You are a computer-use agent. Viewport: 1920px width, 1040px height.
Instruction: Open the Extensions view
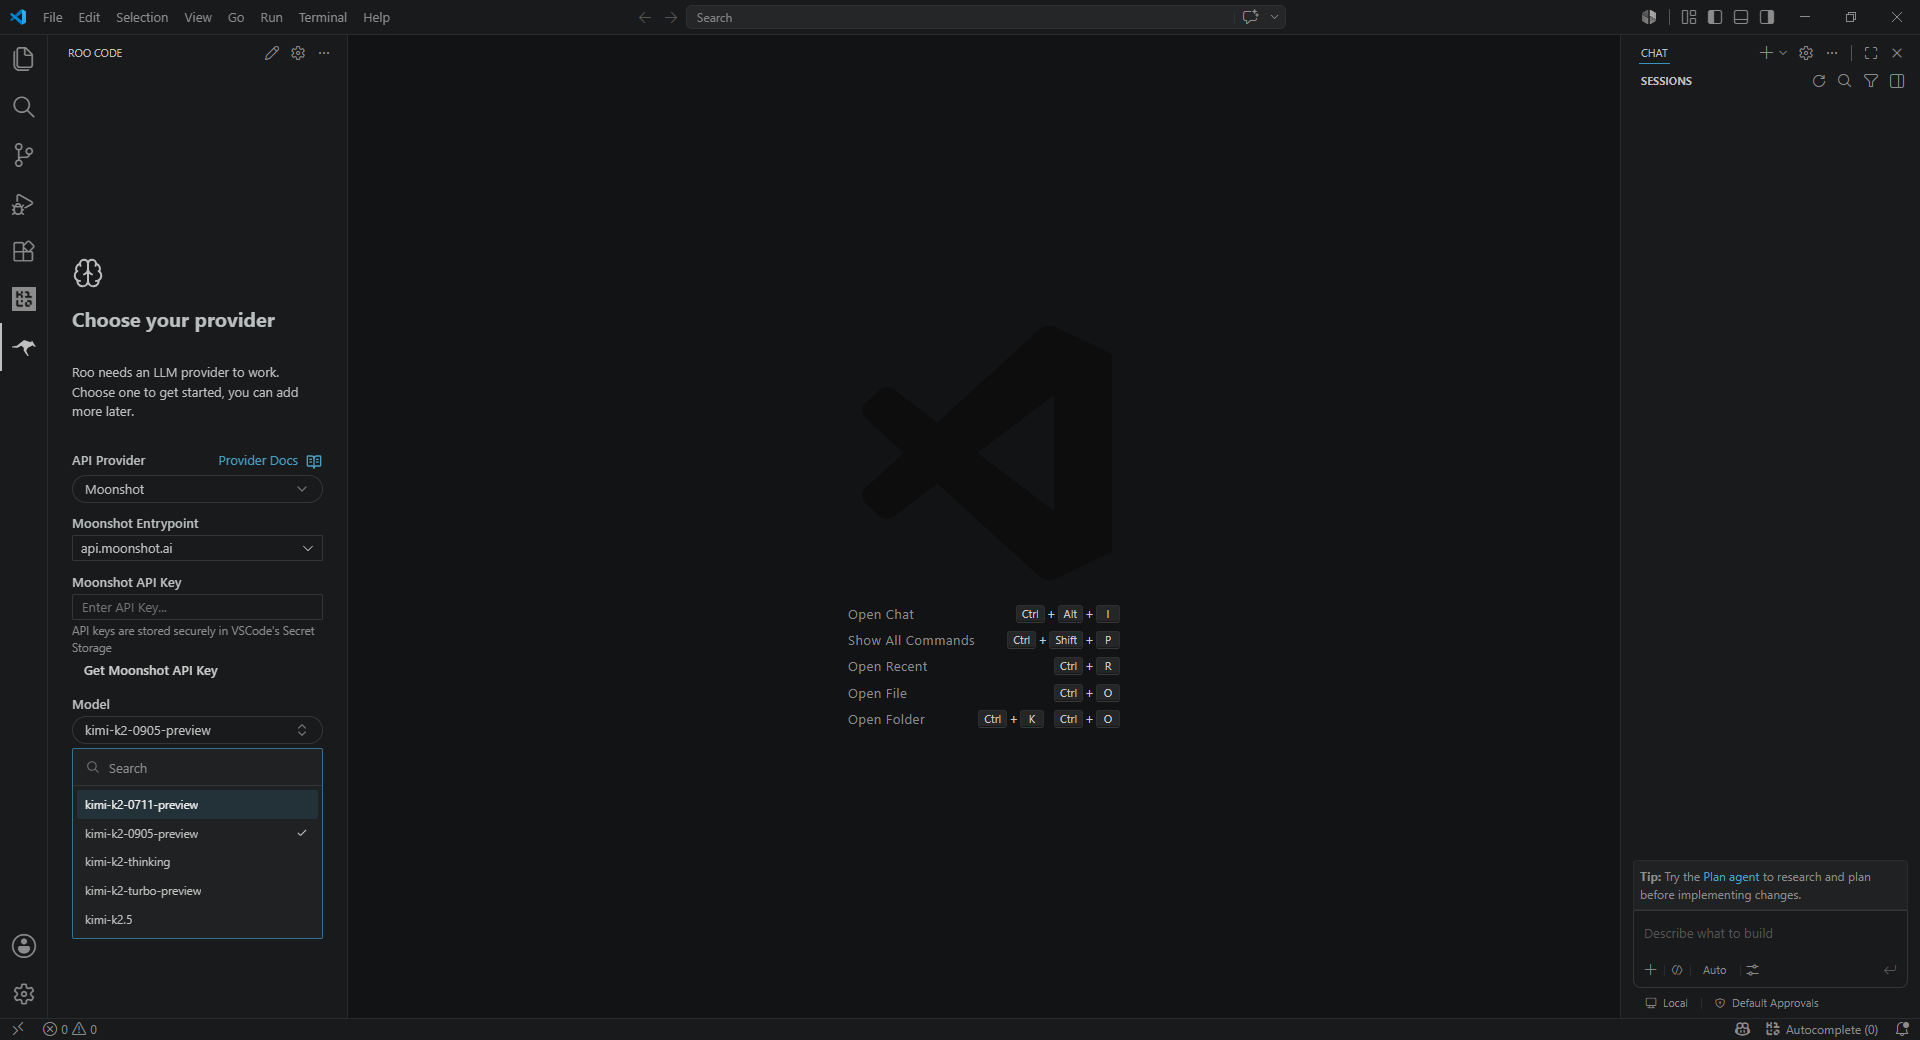24,251
